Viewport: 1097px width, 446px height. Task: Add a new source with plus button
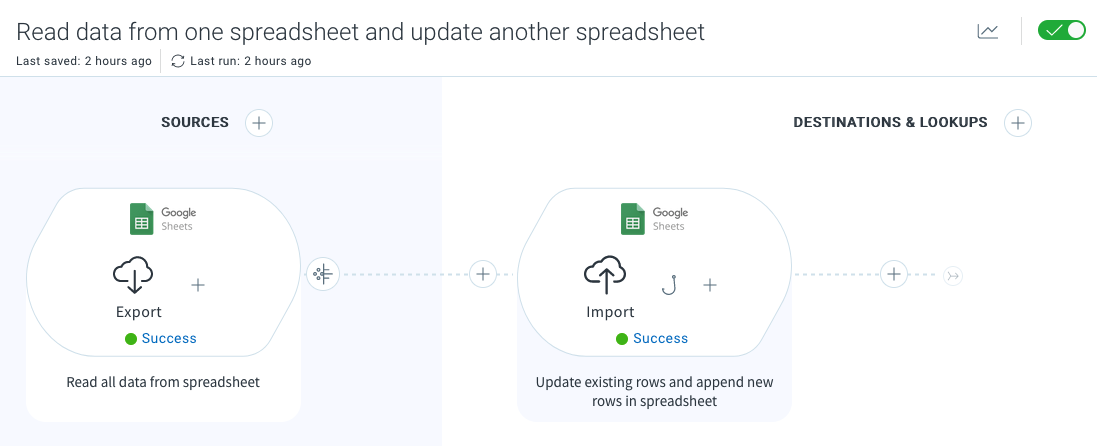point(259,123)
